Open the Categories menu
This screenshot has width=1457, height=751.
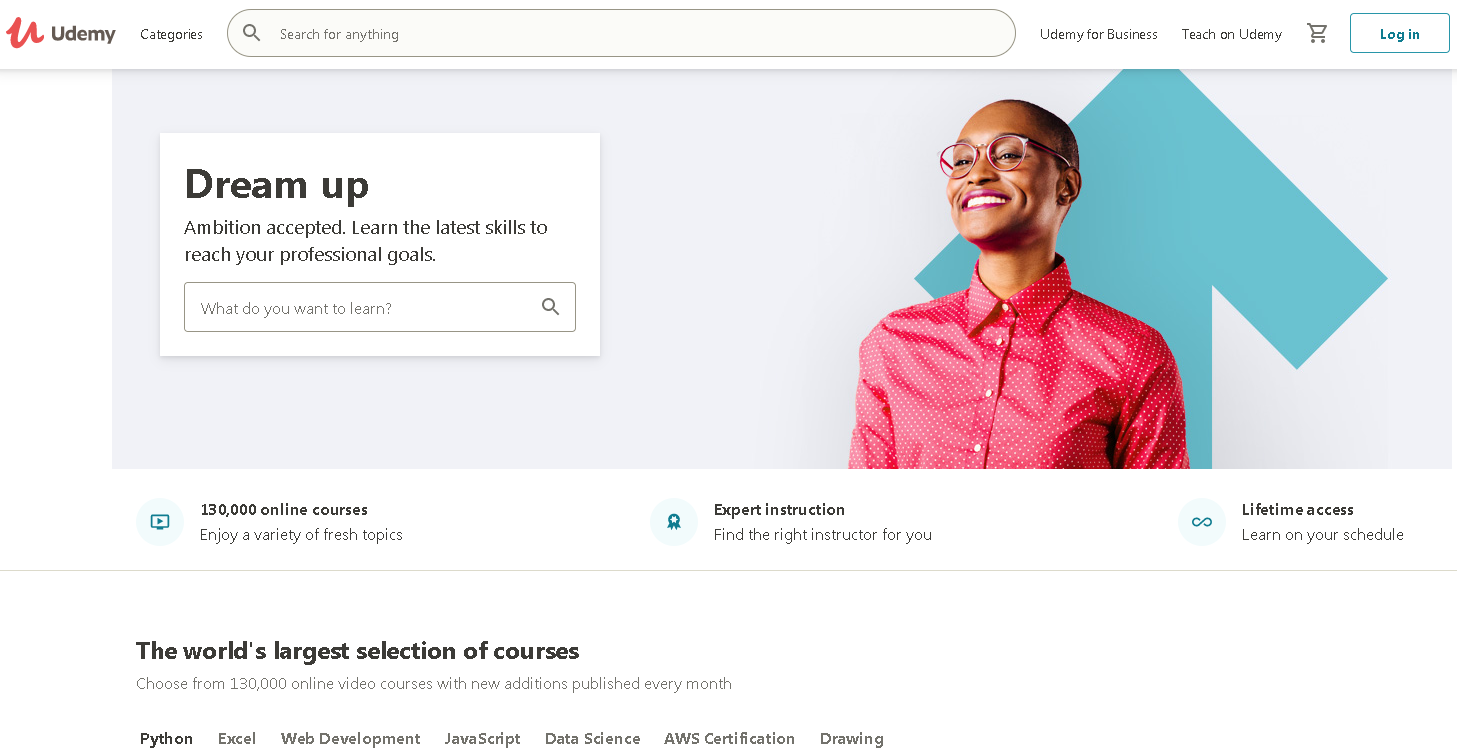(x=170, y=33)
